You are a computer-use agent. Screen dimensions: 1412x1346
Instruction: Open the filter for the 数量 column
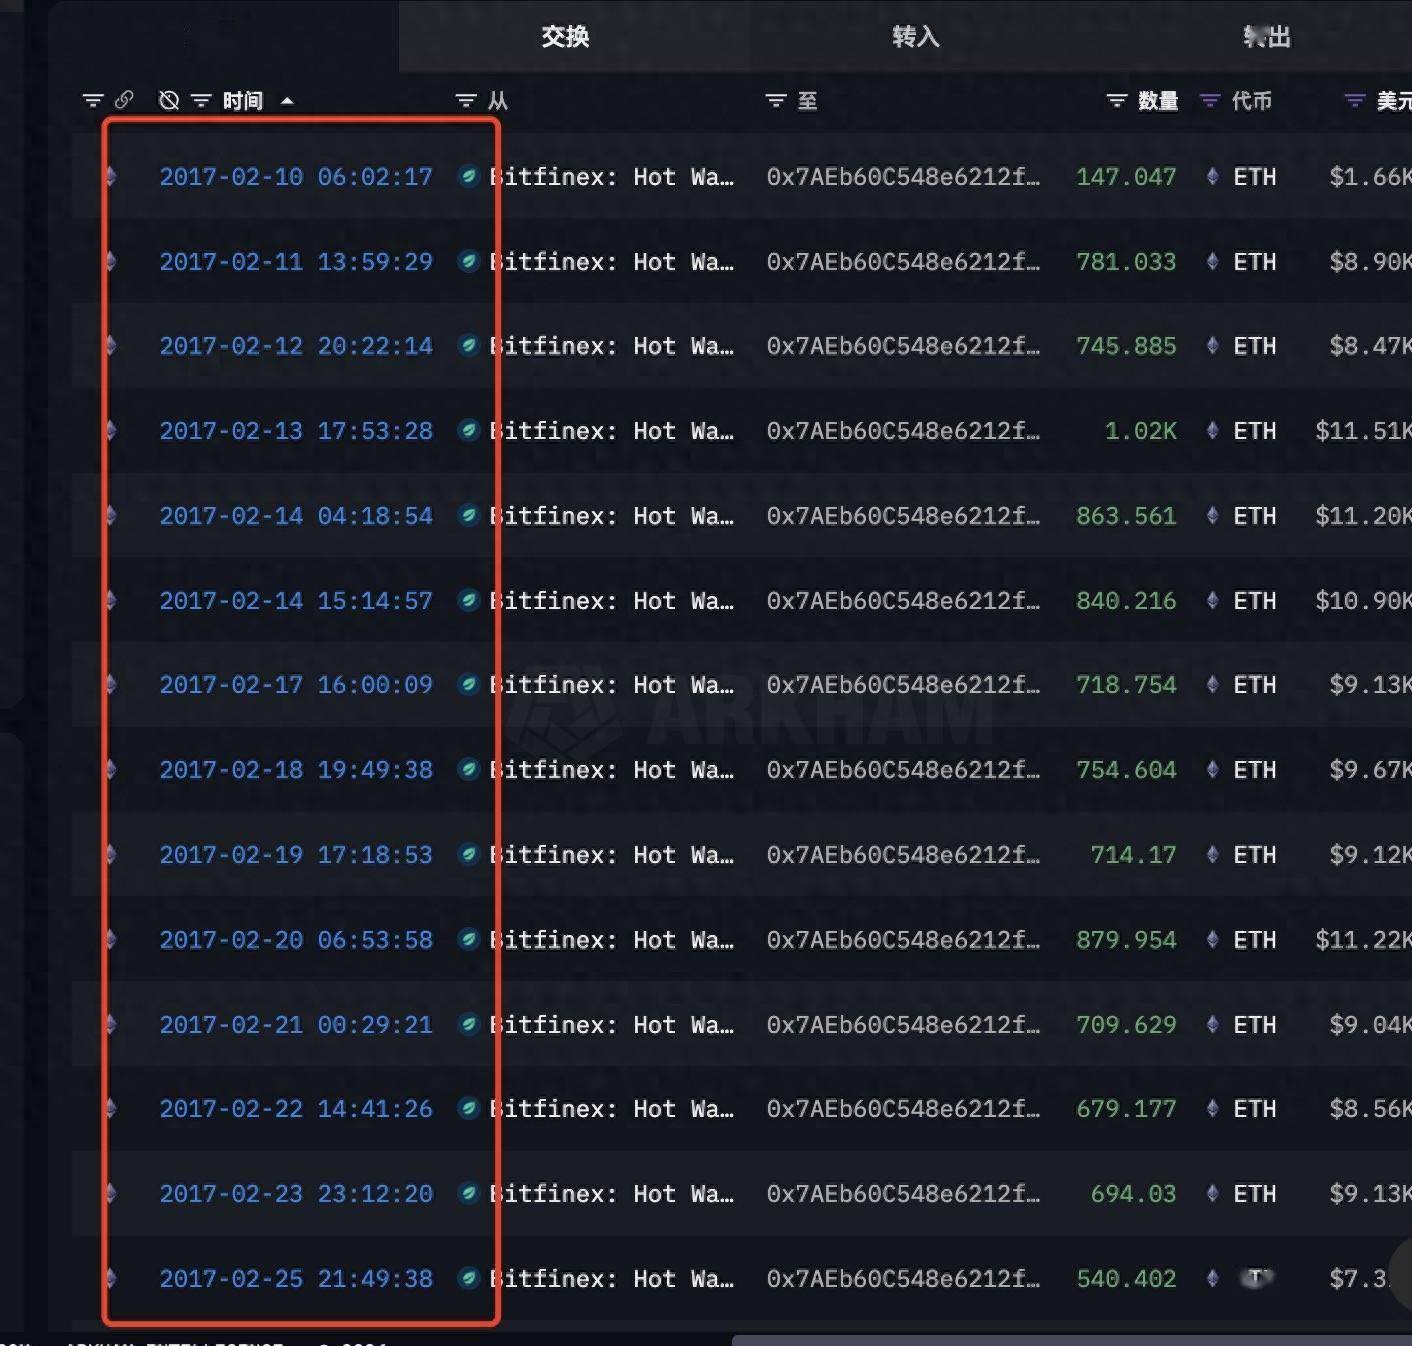point(1117,100)
